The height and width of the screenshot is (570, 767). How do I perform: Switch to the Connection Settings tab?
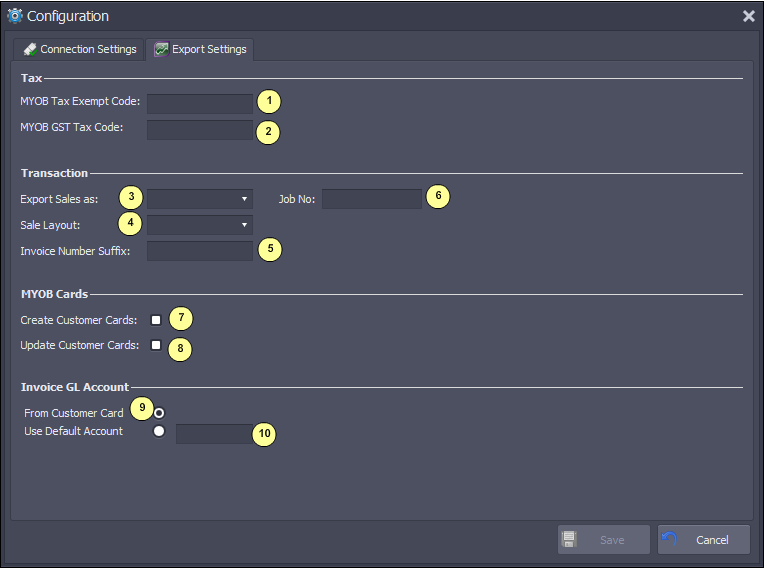pos(79,49)
